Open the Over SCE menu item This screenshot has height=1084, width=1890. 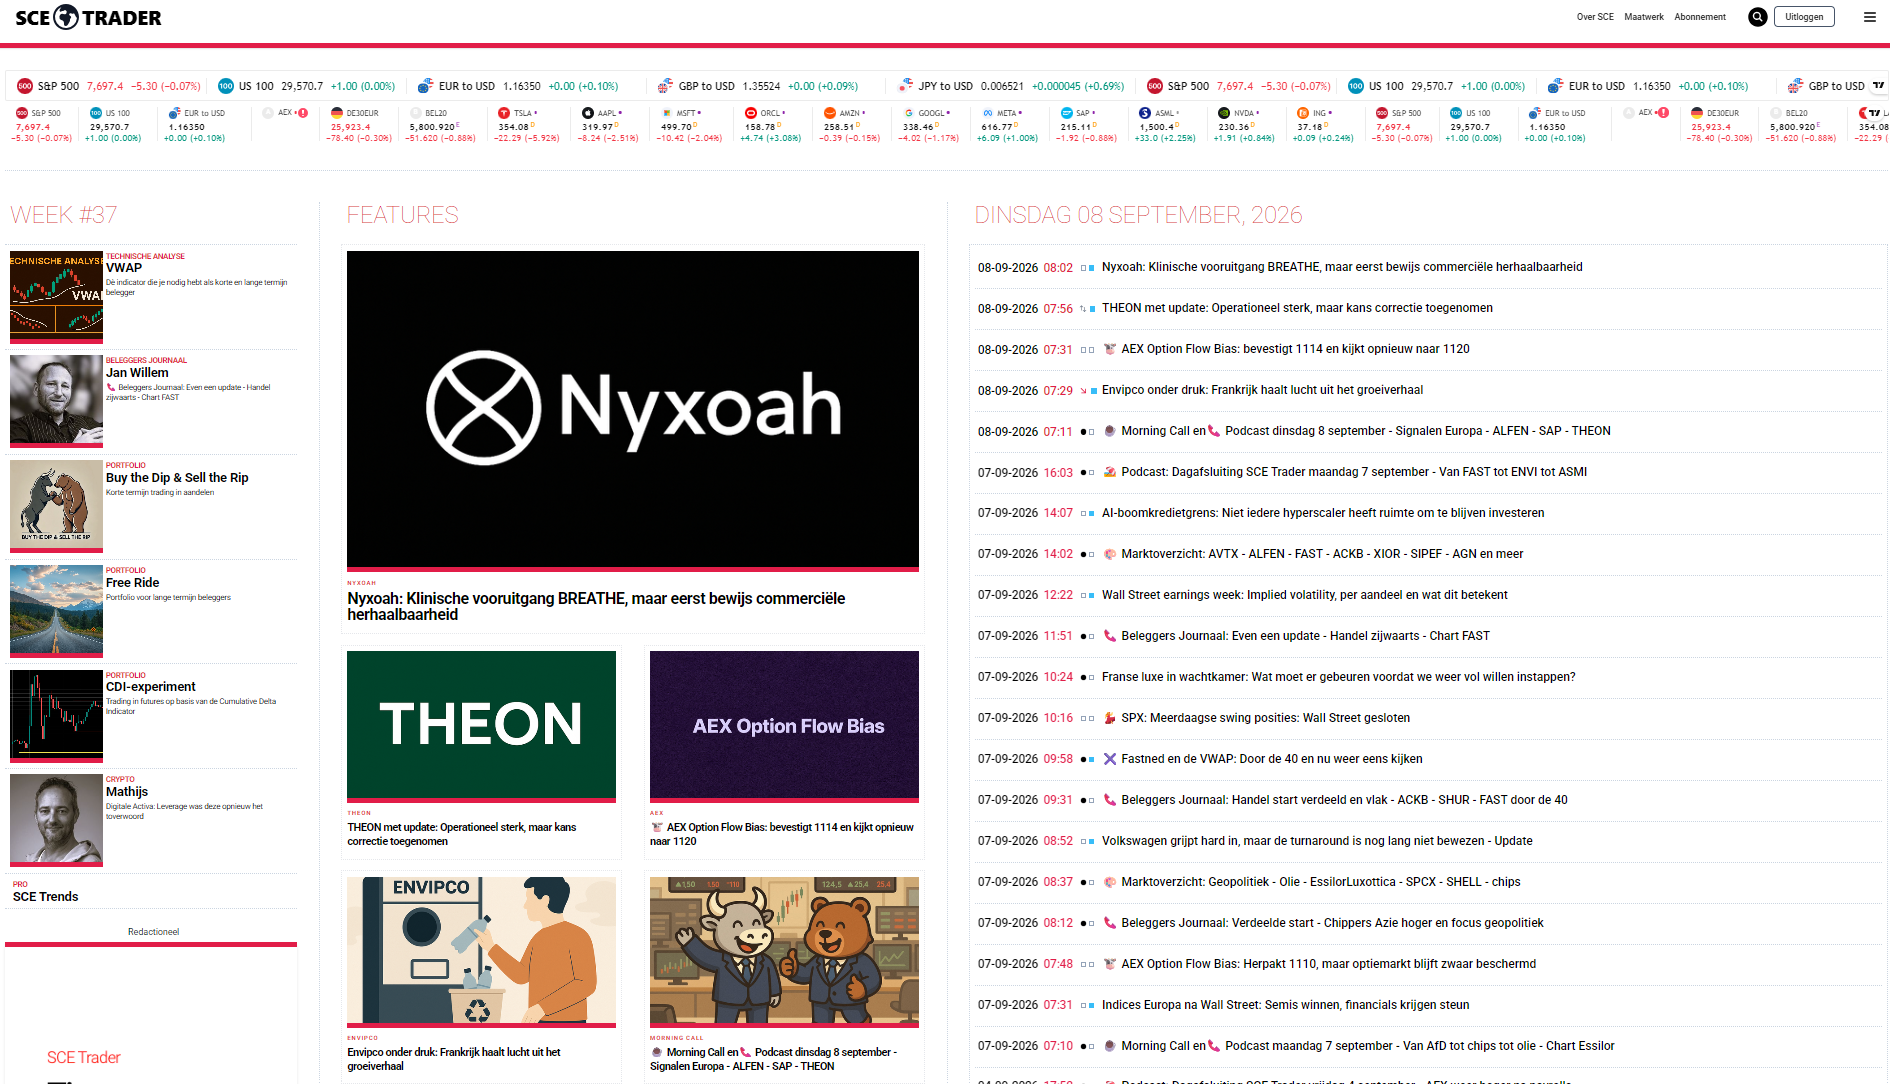tap(1595, 17)
